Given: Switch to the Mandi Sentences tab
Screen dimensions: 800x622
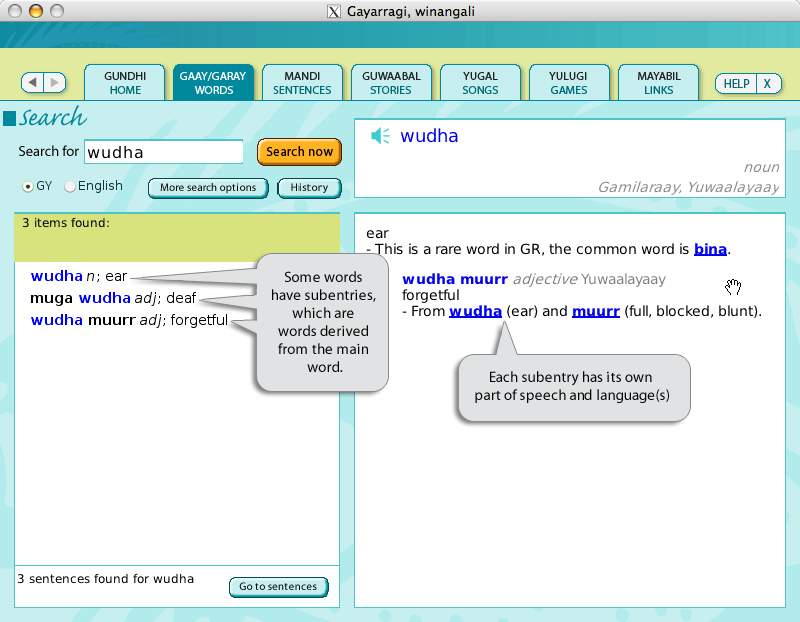Looking at the screenshot, I should click(x=302, y=82).
